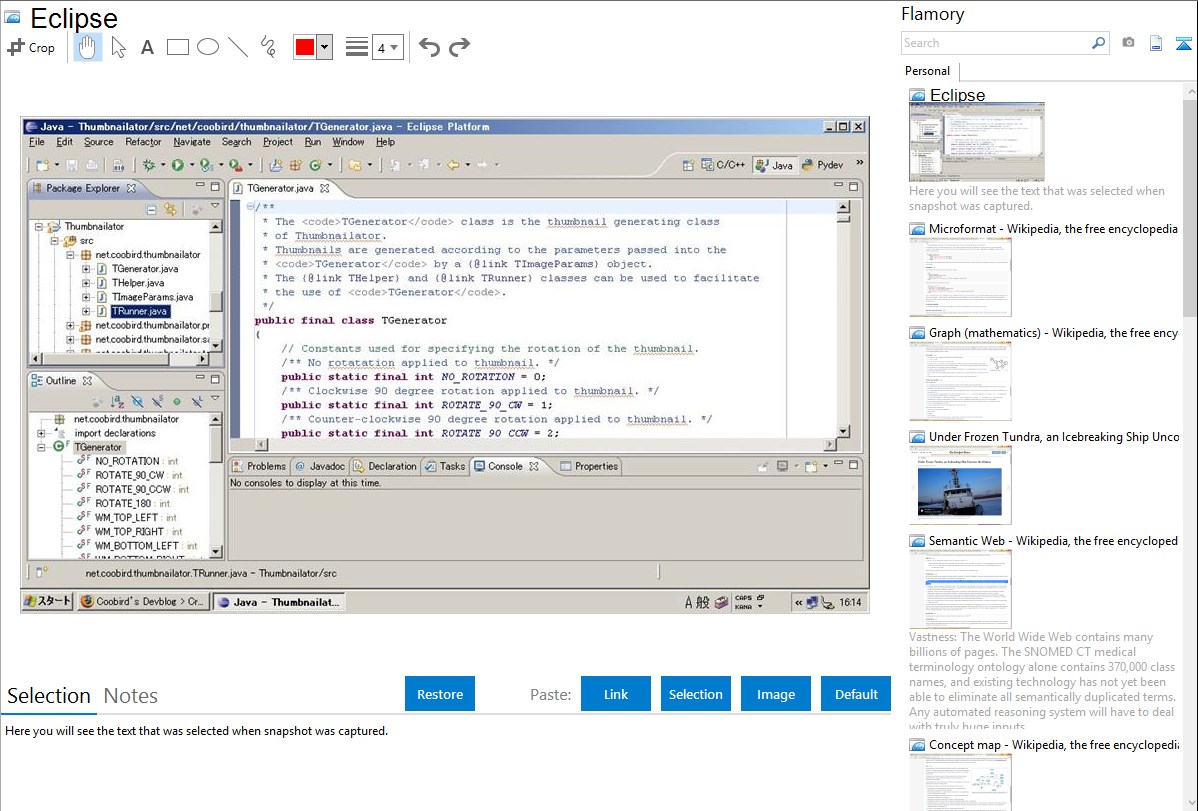
Task: Pick the rectangle shape tool
Action: [178, 47]
